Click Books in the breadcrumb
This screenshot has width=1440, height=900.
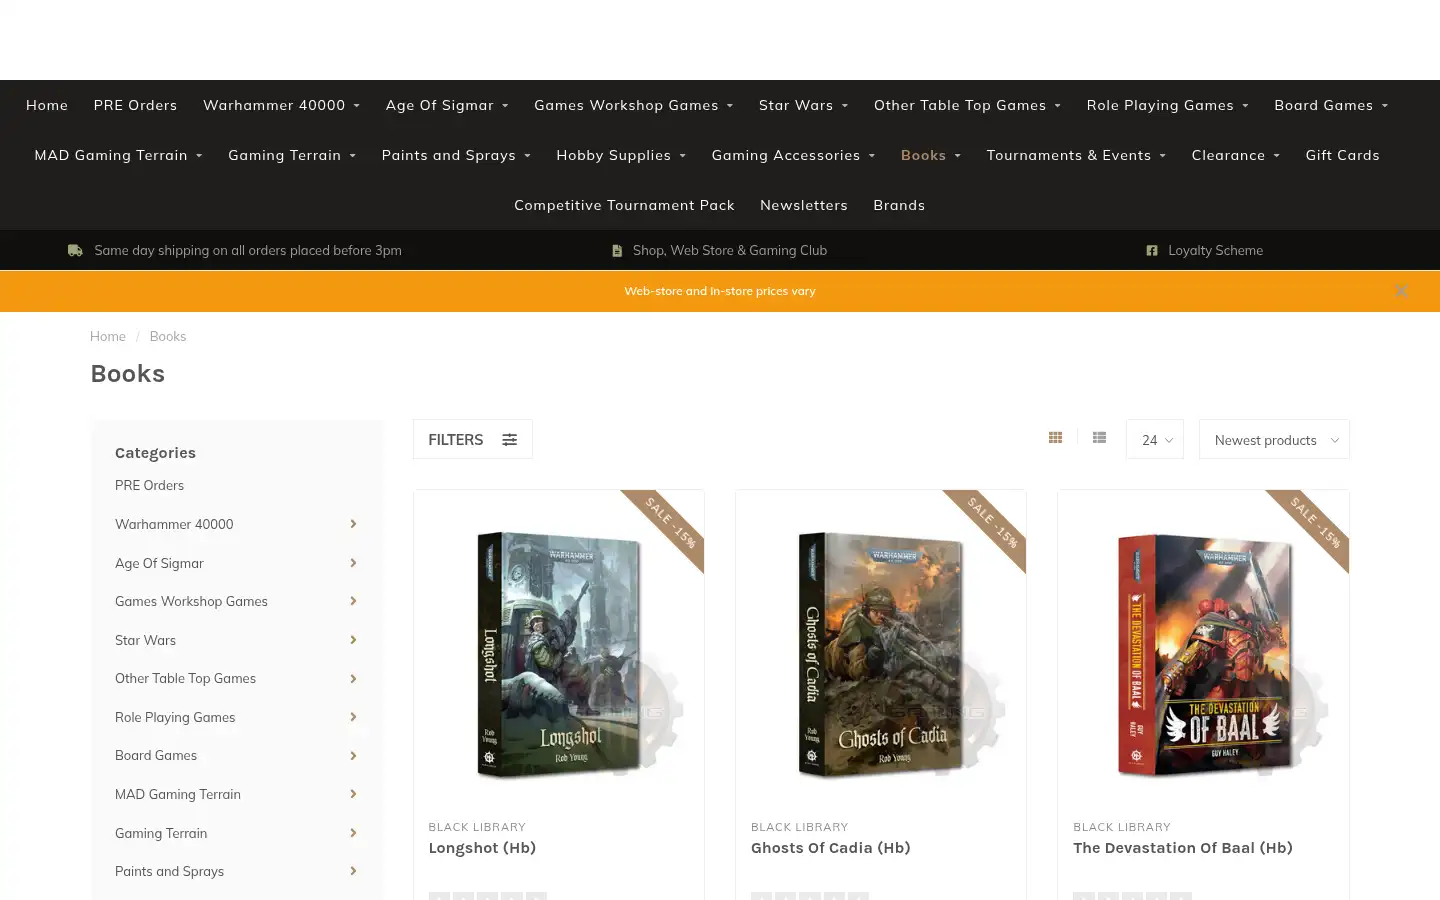point(168,336)
